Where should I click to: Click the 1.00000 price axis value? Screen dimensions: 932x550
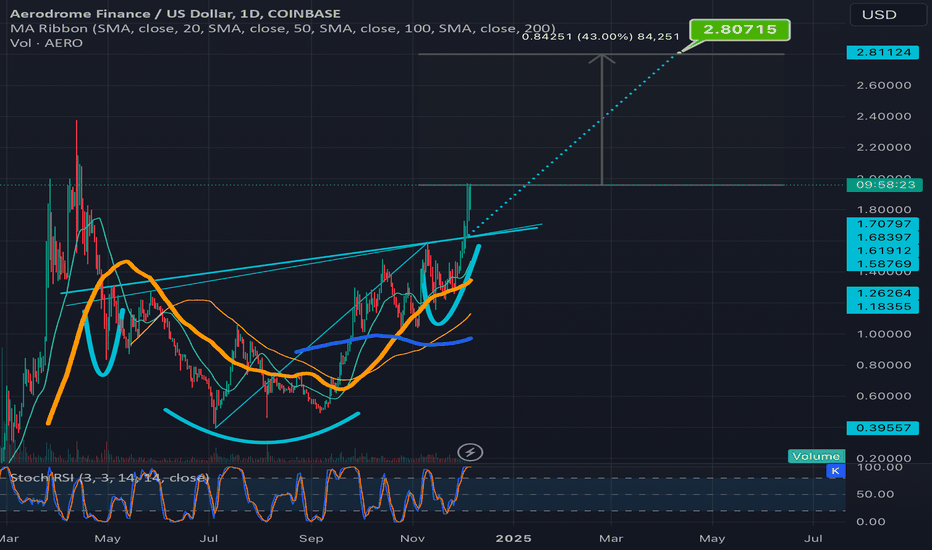coord(884,334)
